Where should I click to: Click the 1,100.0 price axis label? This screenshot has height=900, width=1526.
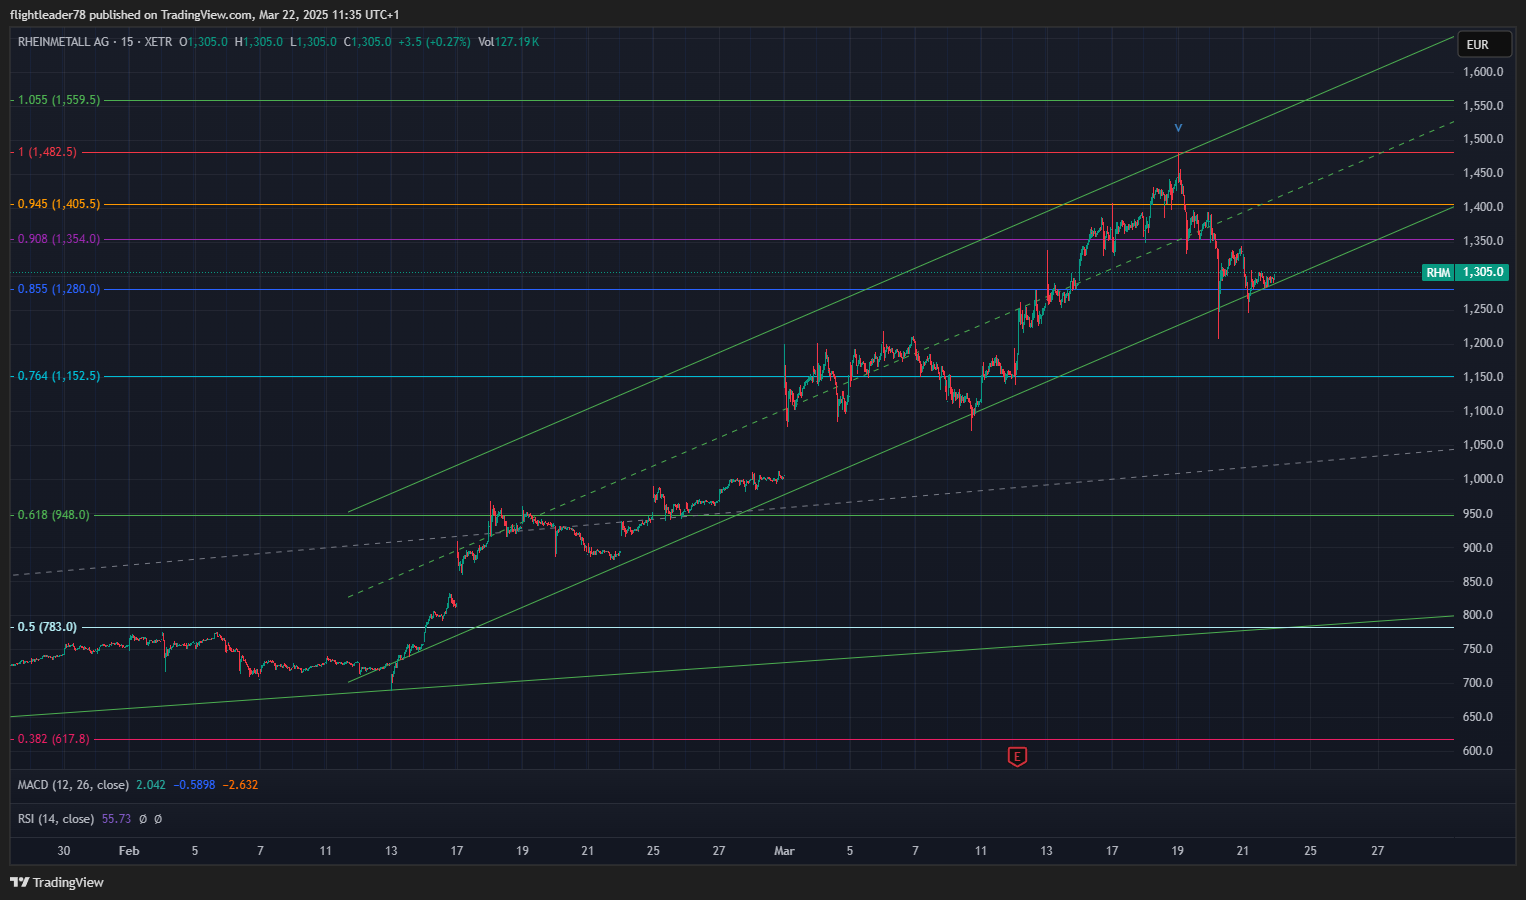tap(1483, 411)
